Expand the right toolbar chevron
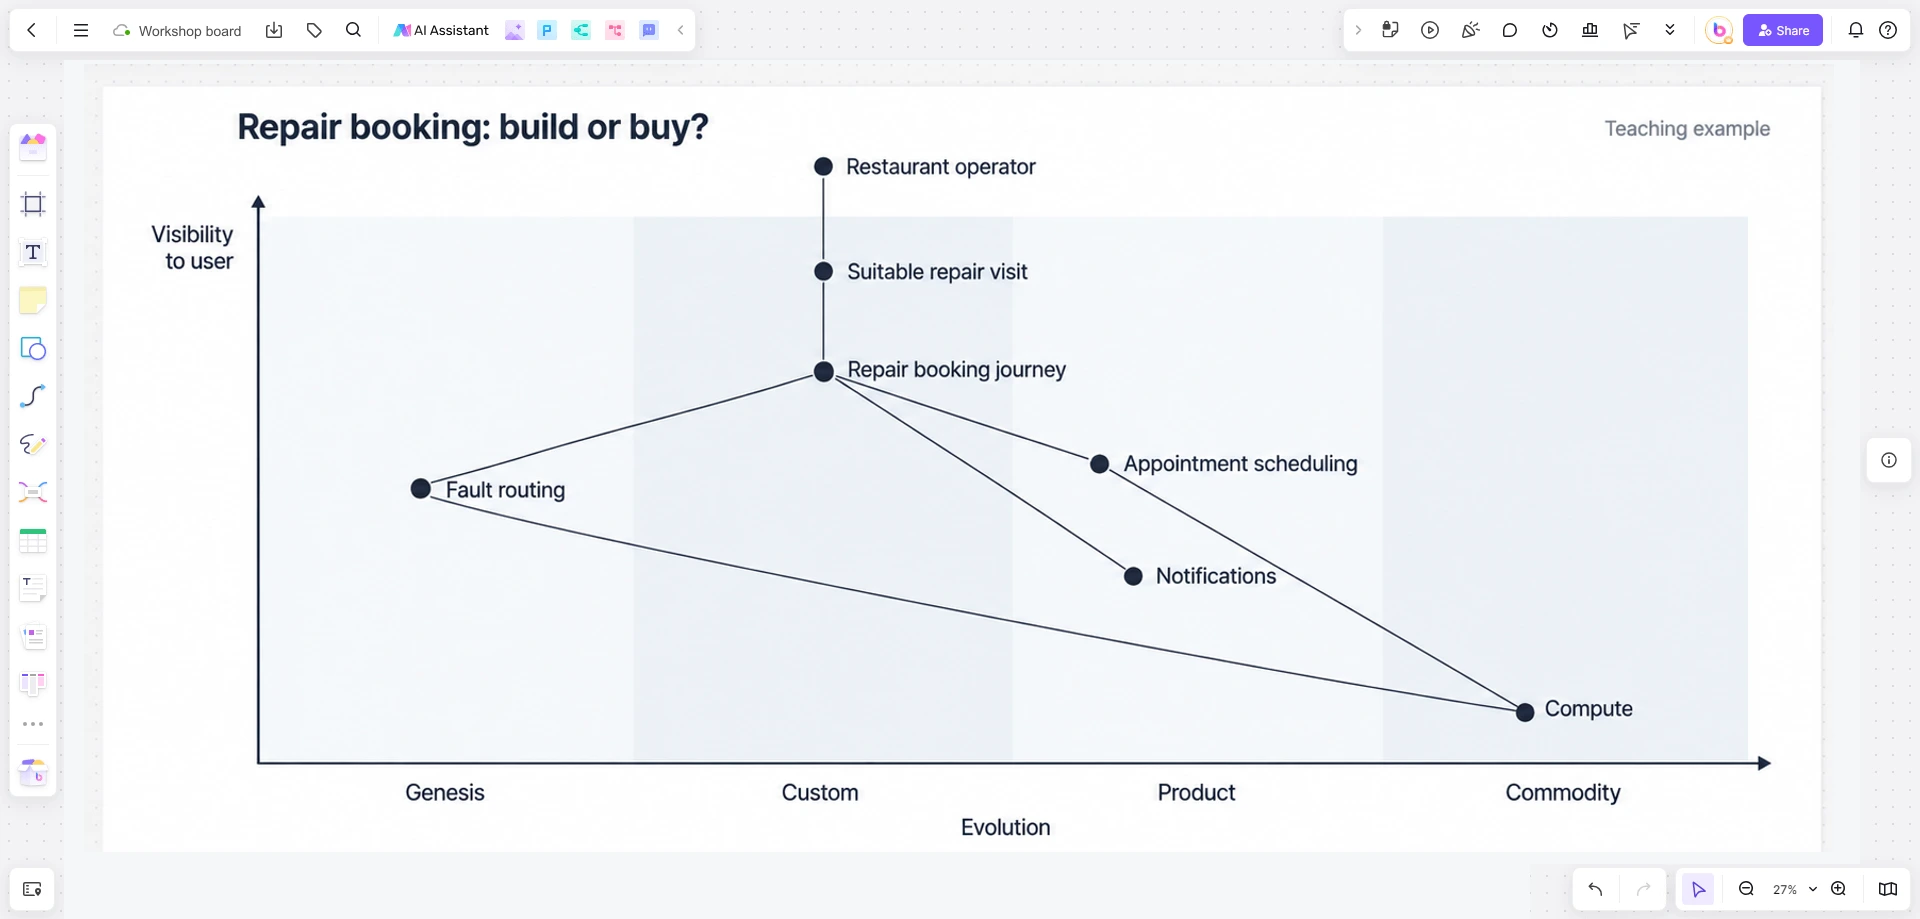 1358,30
